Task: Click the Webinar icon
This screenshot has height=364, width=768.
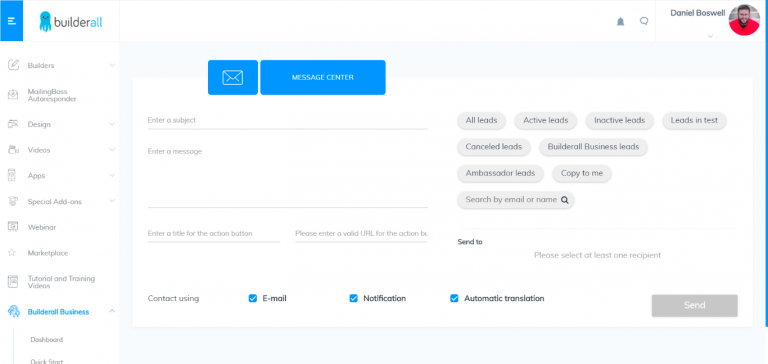Action: 13,227
